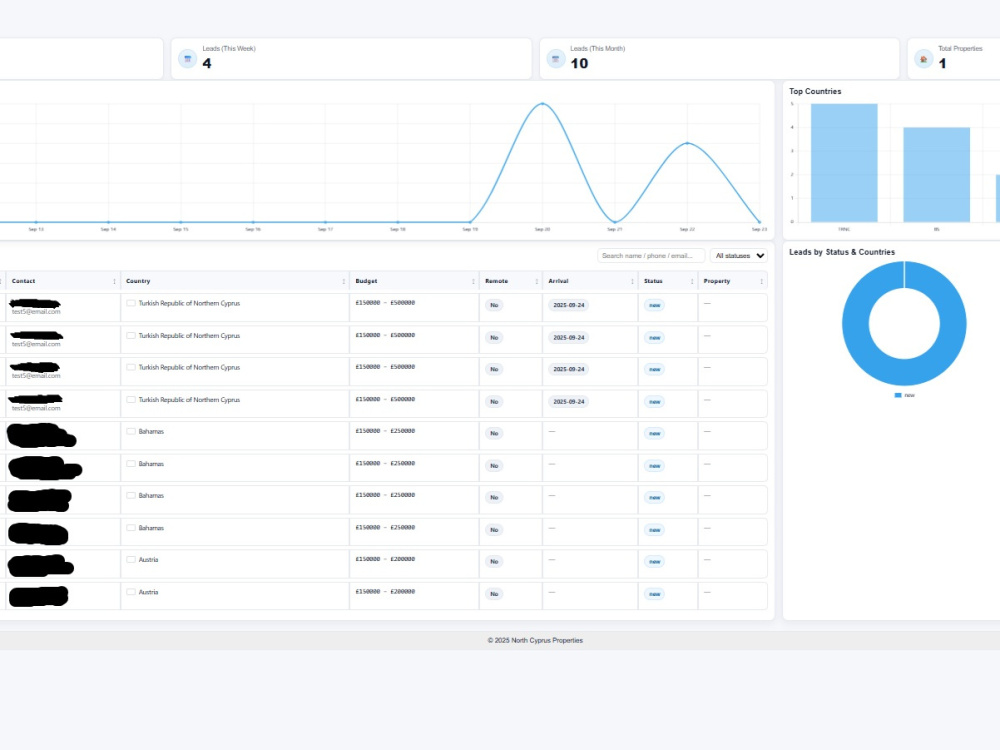
Task: Click the value '10' under Leads (This Month)
Action: click(579, 63)
